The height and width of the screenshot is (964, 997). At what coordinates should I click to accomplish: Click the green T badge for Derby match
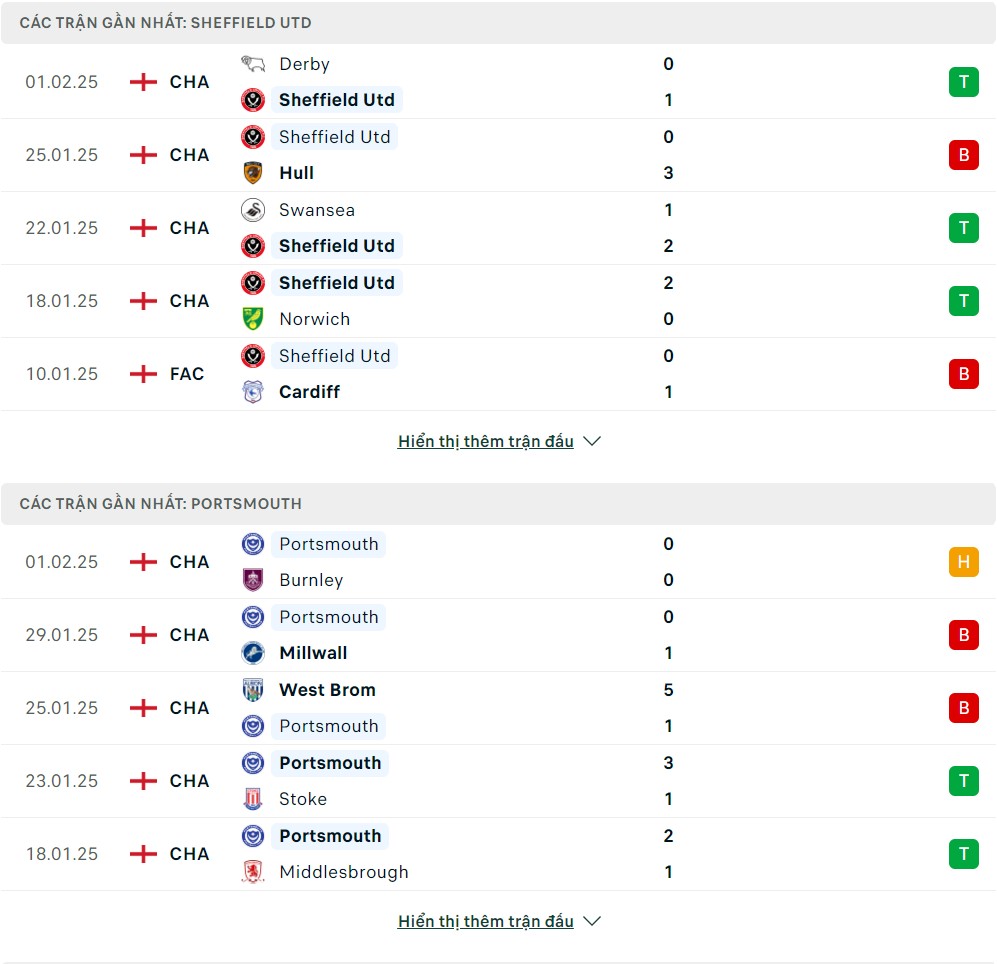[x=964, y=82]
